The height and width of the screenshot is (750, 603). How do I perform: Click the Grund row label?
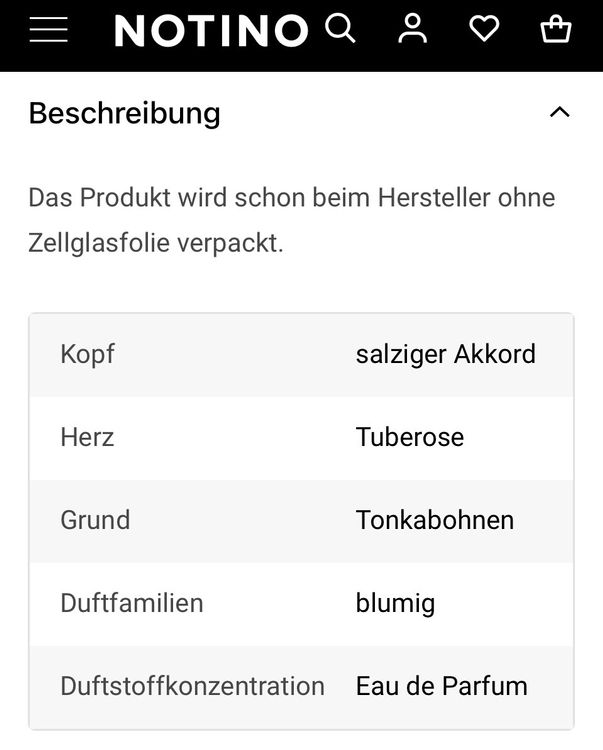pos(95,520)
